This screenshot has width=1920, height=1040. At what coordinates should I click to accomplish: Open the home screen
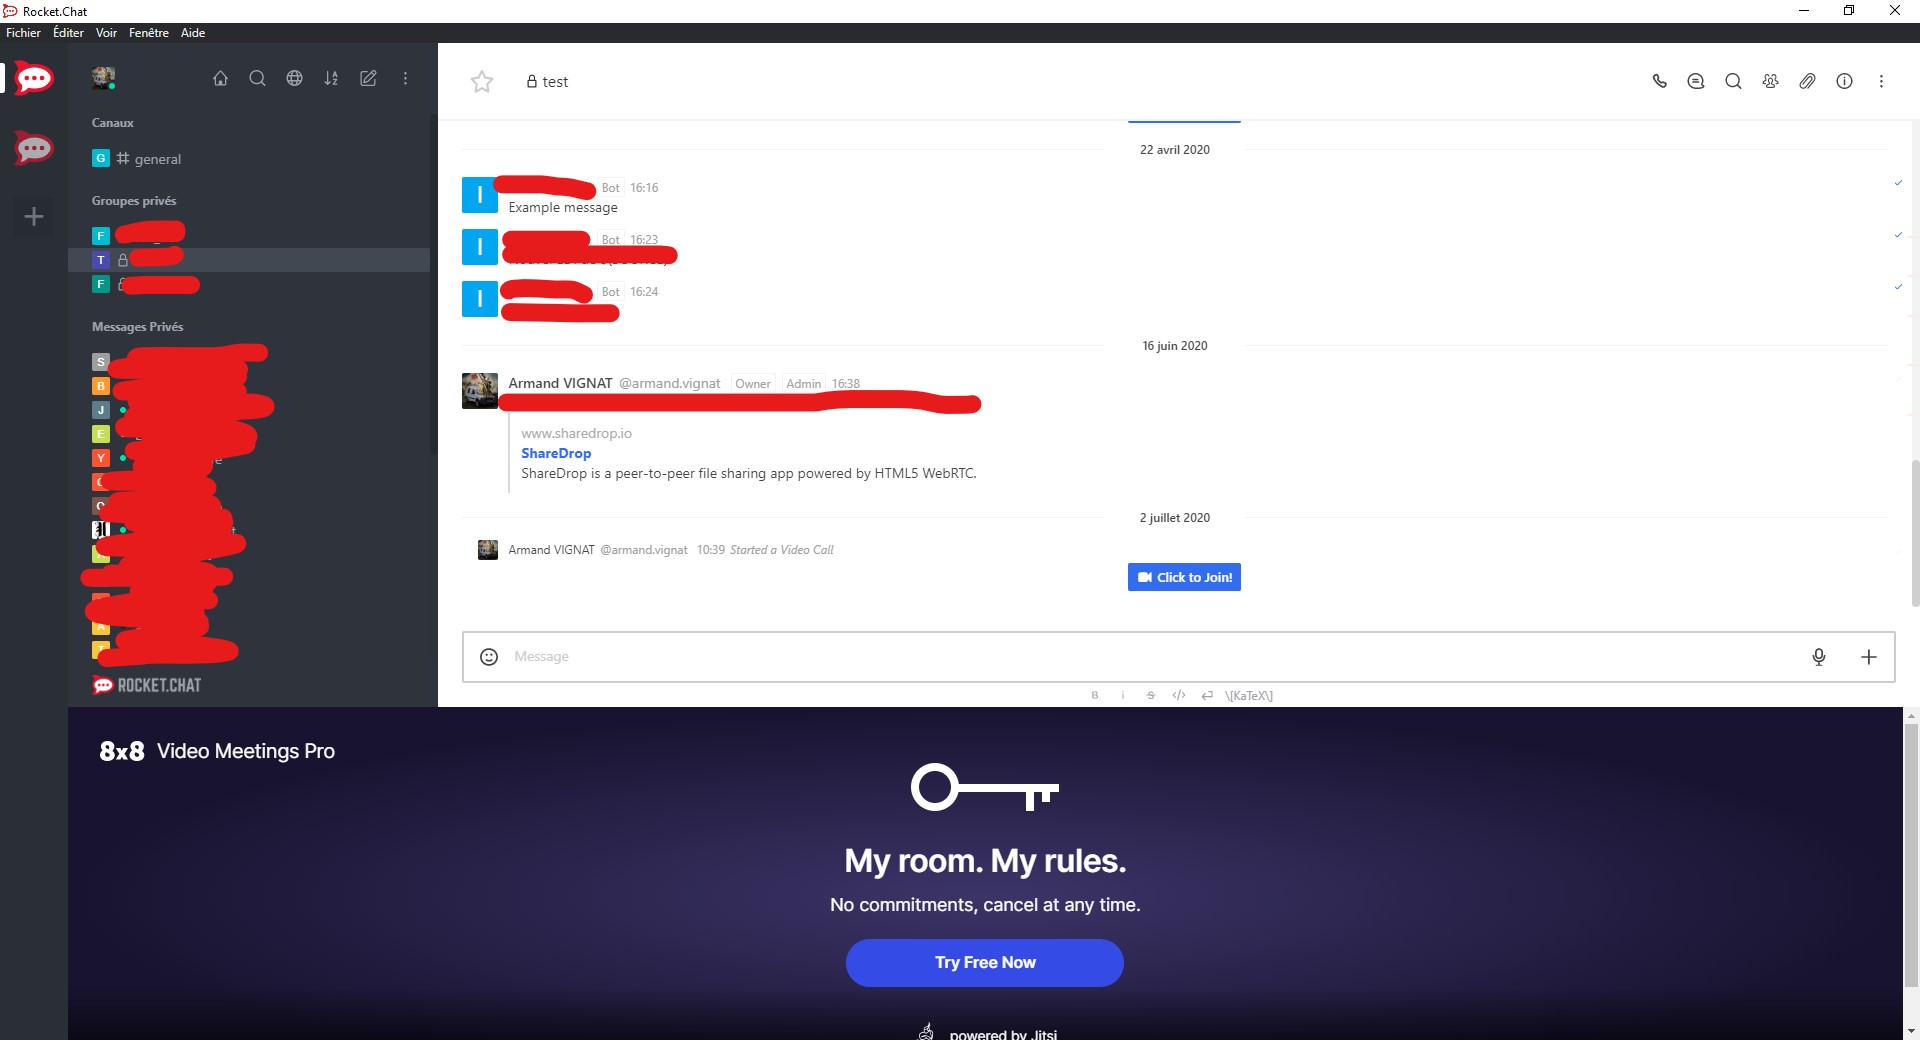click(220, 79)
